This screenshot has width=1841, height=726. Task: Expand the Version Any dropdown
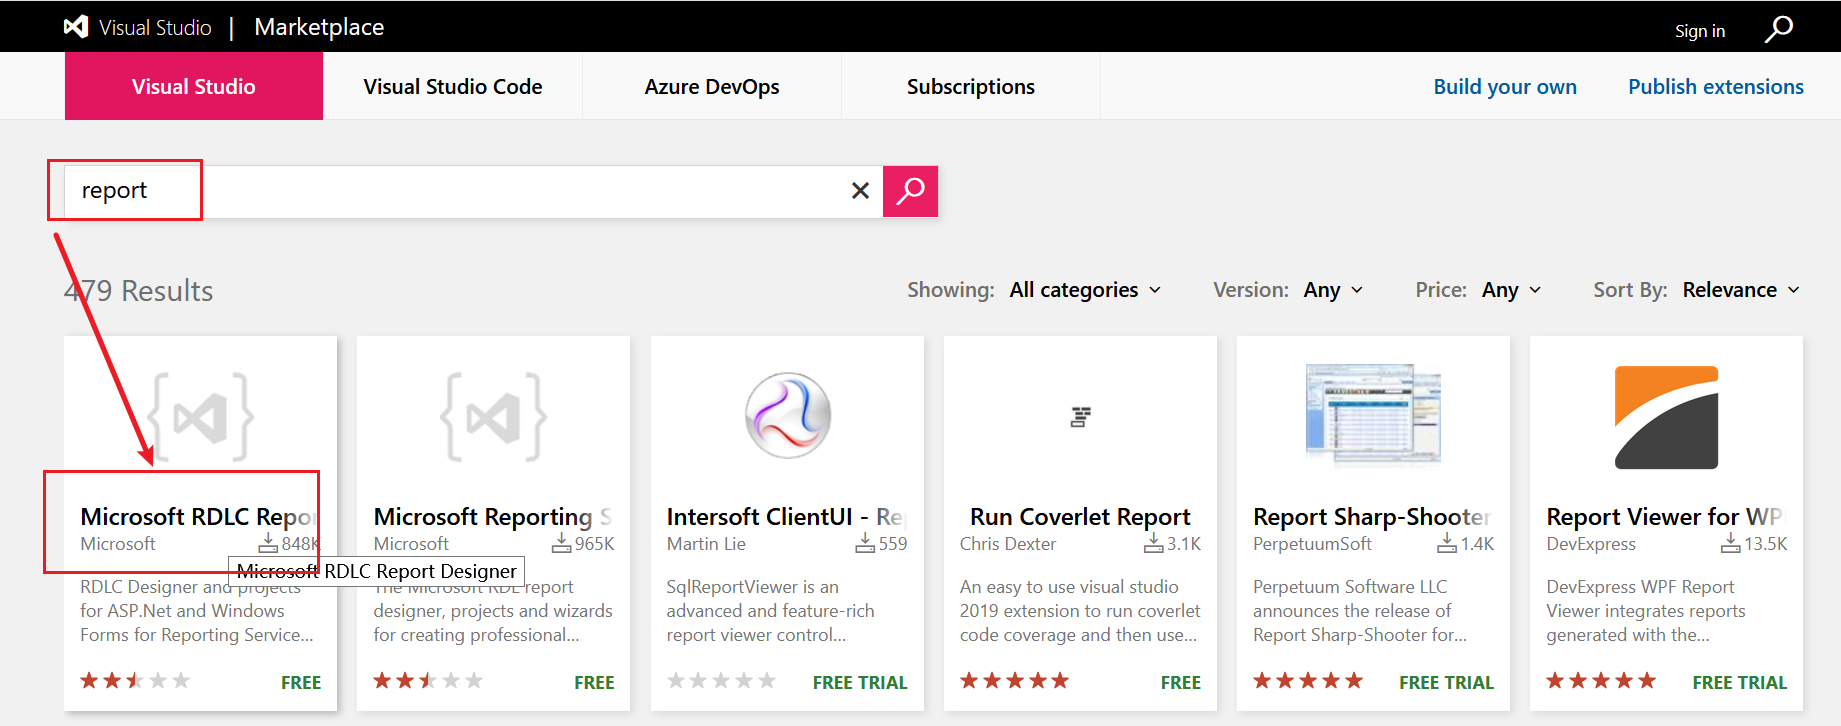tap(1333, 290)
